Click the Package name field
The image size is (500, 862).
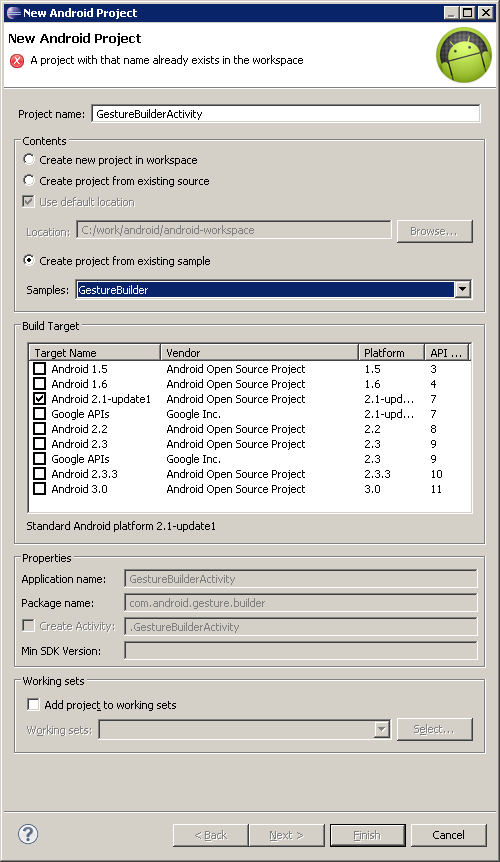301,603
